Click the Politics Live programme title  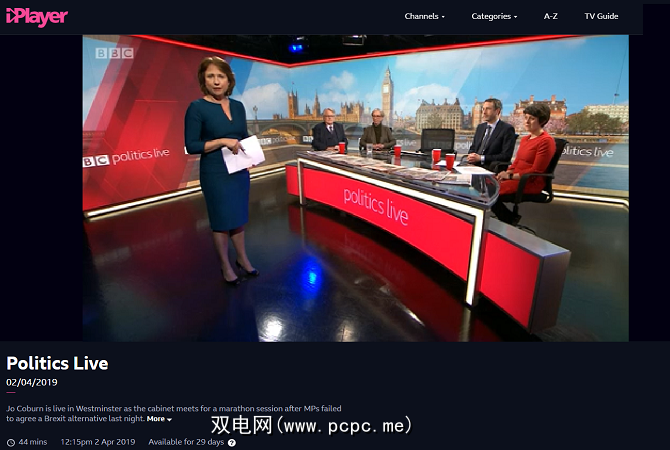point(57,363)
